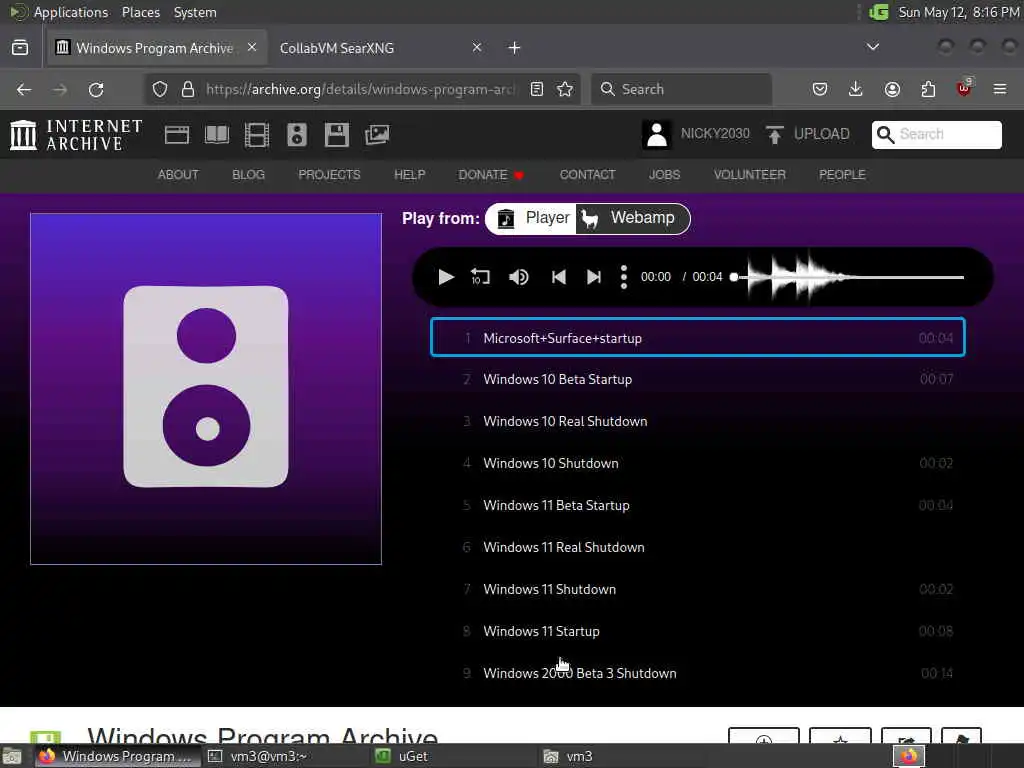
Task: Open the BLOG menu item
Action: pyautogui.click(x=248, y=174)
